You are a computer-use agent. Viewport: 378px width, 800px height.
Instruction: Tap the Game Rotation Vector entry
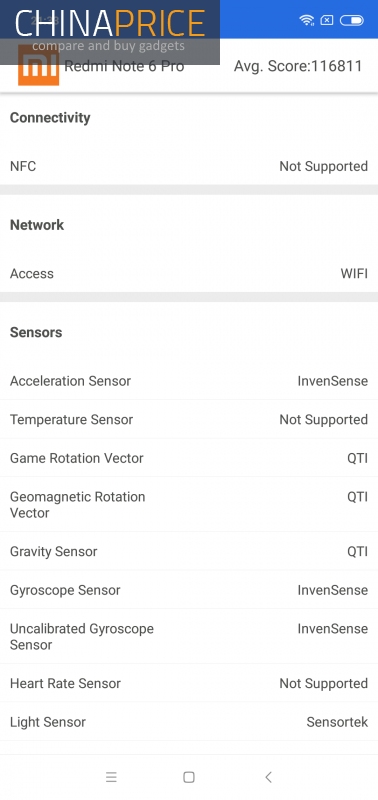pos(189,458)
